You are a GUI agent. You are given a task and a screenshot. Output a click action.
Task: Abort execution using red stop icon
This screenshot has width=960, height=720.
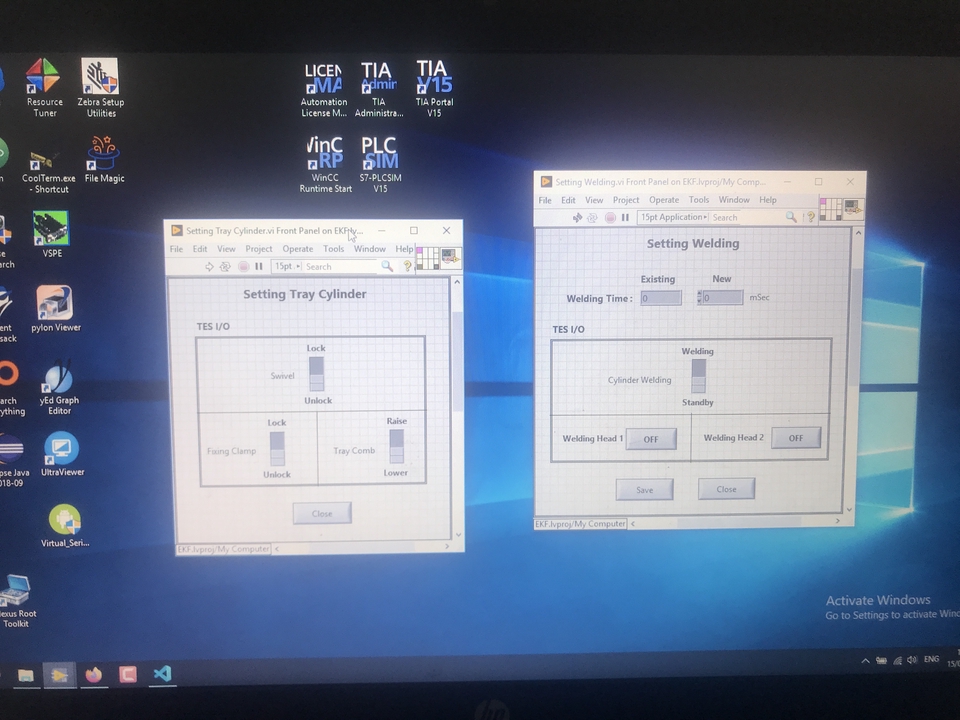pyautogui.click(x=610, y=217)
